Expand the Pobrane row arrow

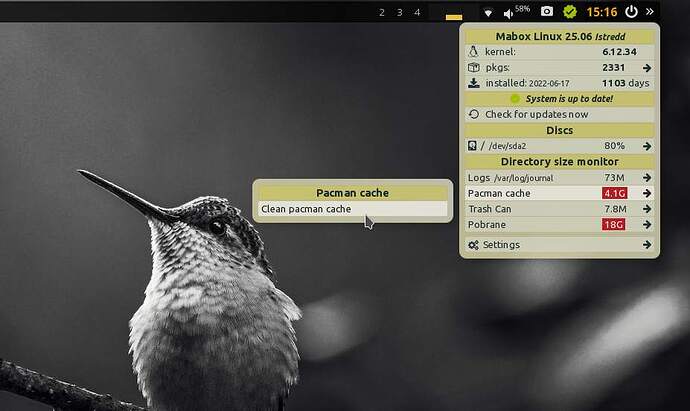(647, 225)
